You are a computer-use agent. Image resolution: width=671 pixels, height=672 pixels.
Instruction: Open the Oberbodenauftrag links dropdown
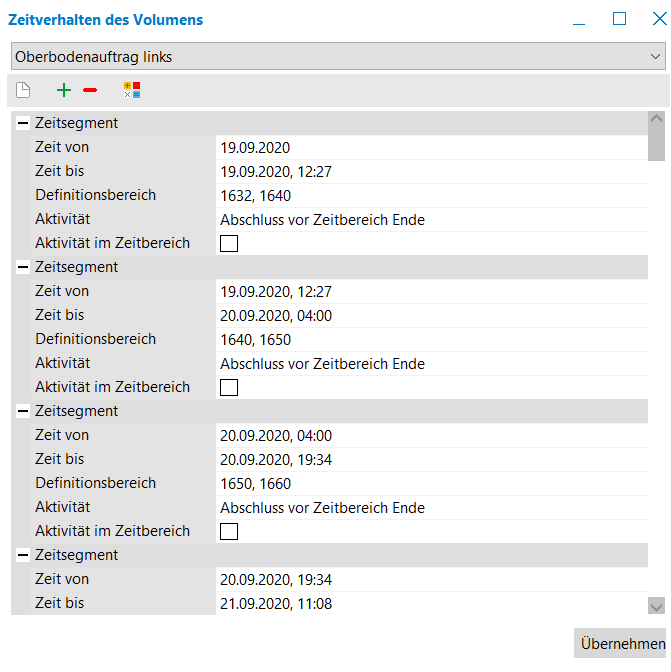tap(656, 57)
